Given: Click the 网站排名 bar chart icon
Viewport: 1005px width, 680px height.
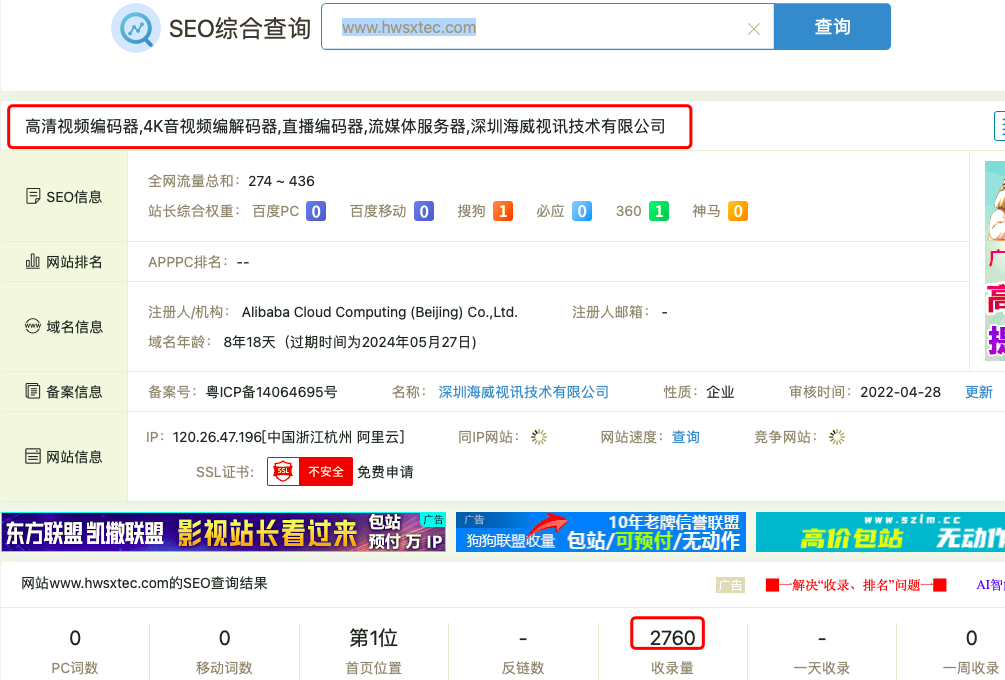Looking at the screenshot, I should click(33, 262).
